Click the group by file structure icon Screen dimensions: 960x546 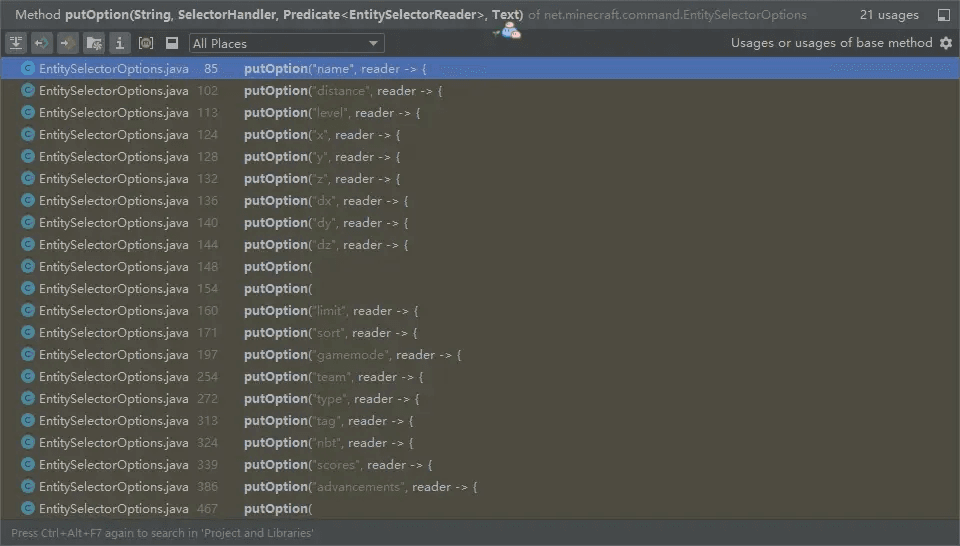[94, 43]
